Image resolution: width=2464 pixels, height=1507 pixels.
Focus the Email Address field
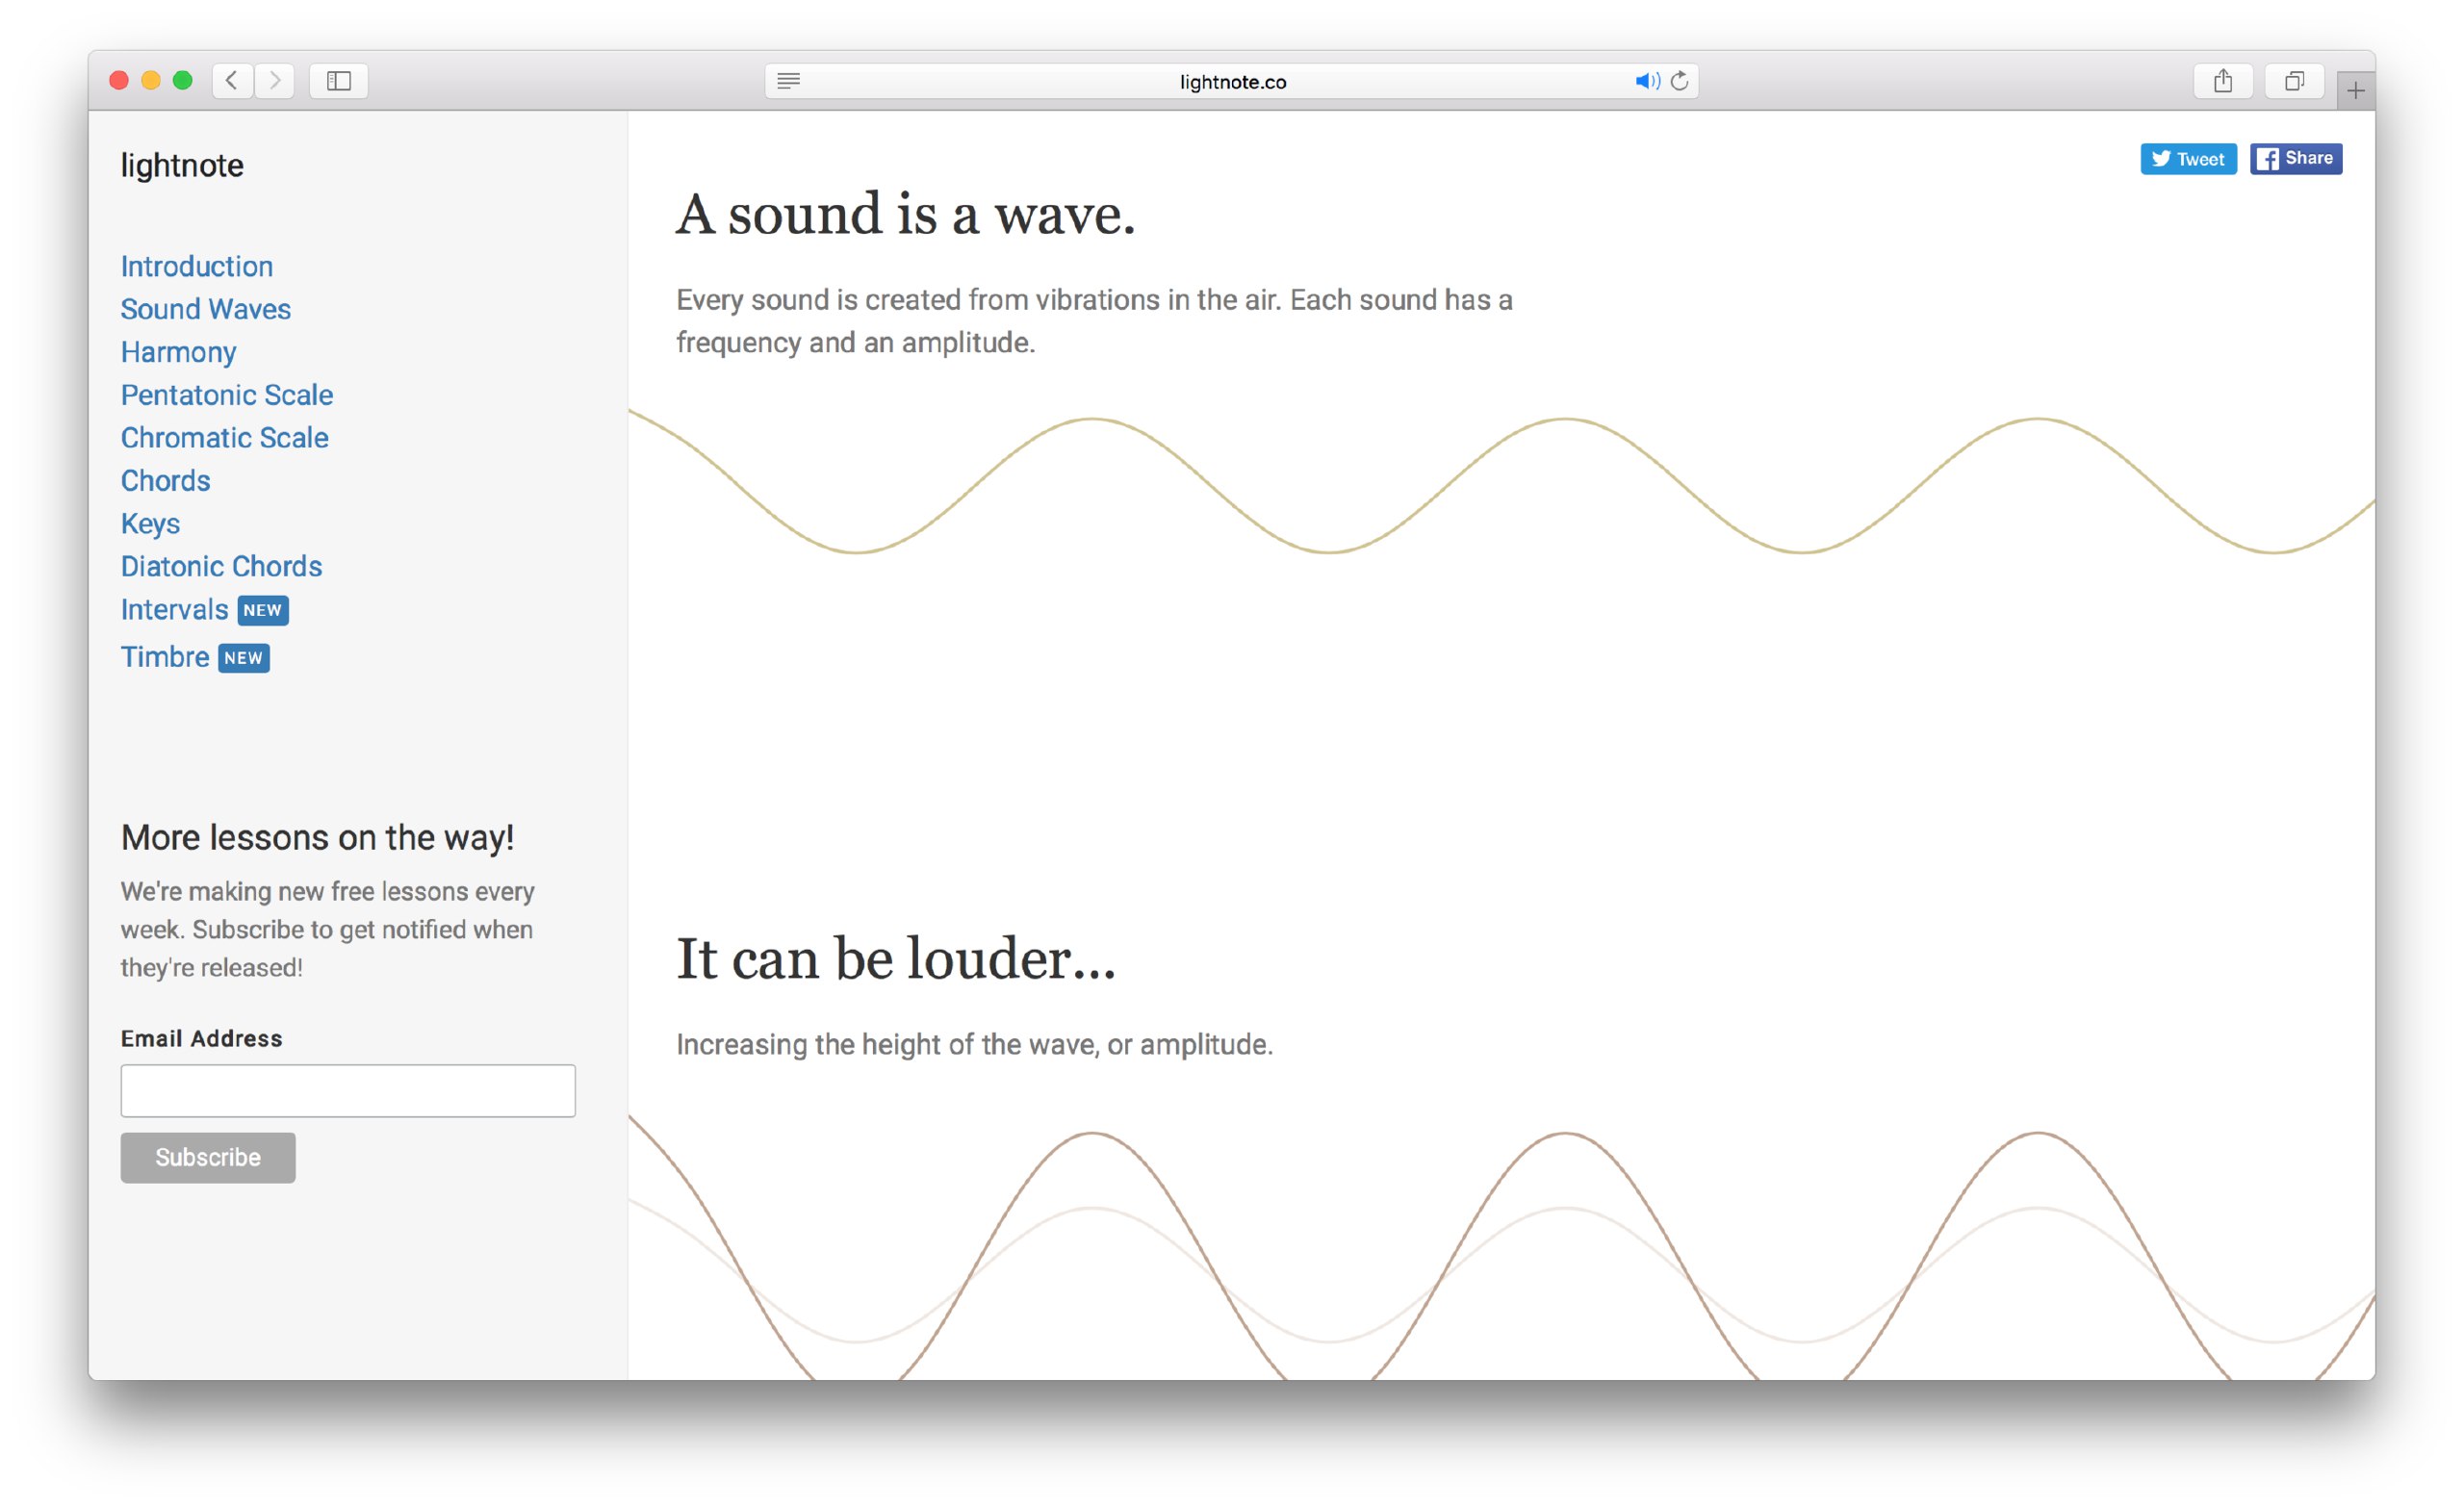tap(348, 1090)
